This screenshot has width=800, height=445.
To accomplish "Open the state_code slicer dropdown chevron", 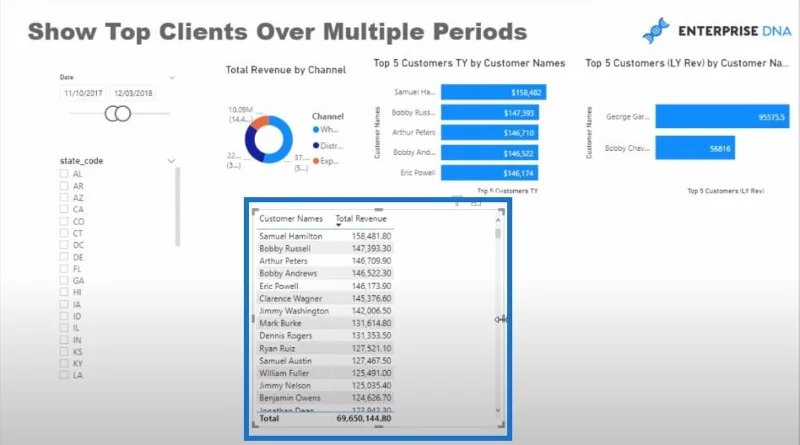I will pyautogui.click(x=171, y=161).
